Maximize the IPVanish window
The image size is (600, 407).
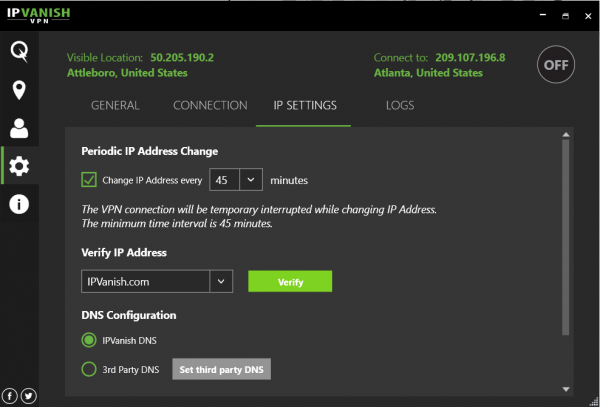point(566,16)
